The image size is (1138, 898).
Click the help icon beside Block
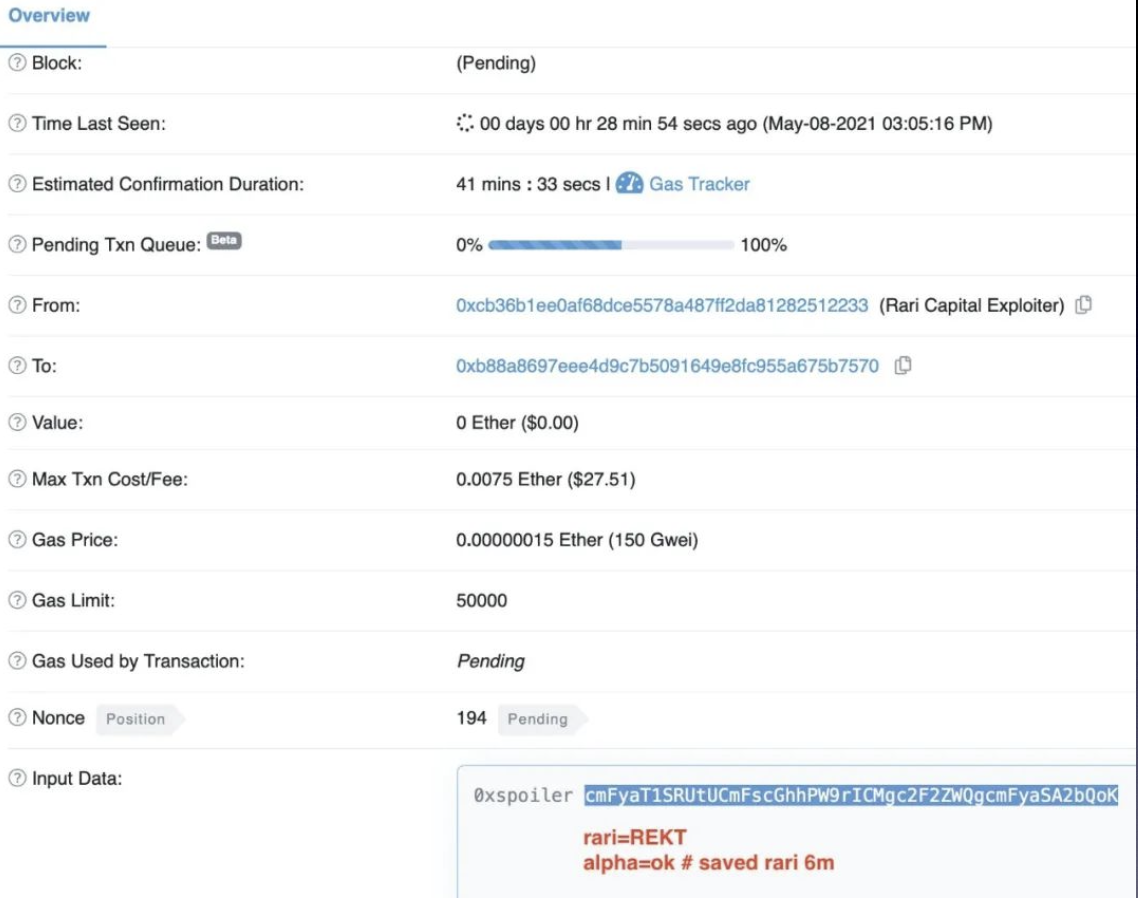pyautogui.click(x=17, y=63)
